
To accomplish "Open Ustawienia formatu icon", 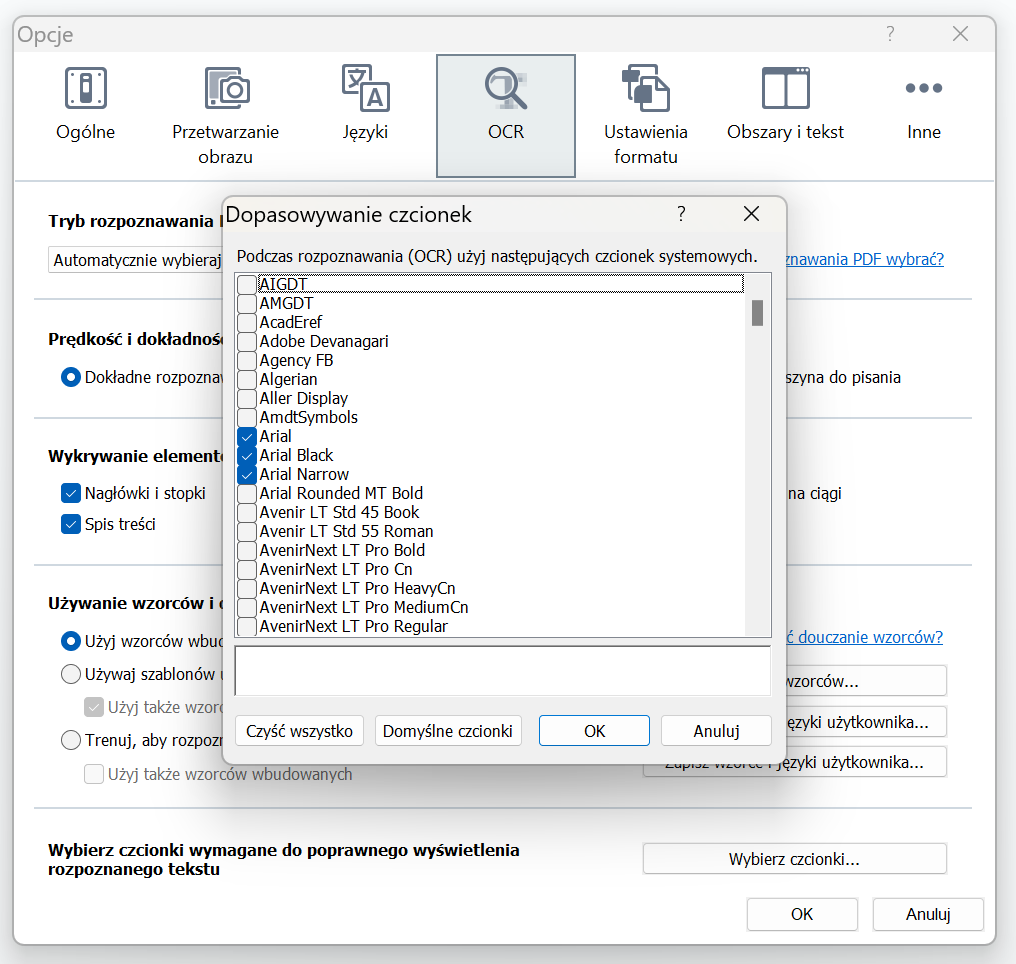I will click(x=645, y=89).
